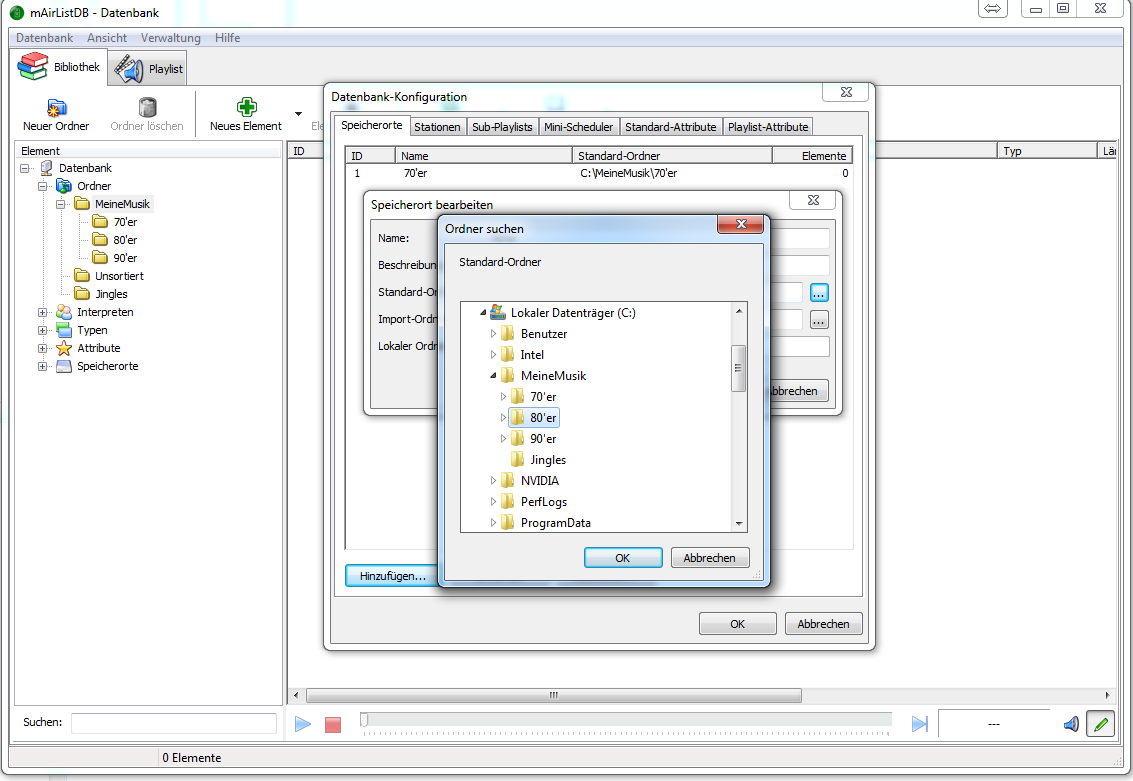The image size is (1133, 781).
Task: Toggle the green pencil edit icon
Action: [x=1101, y=724]
